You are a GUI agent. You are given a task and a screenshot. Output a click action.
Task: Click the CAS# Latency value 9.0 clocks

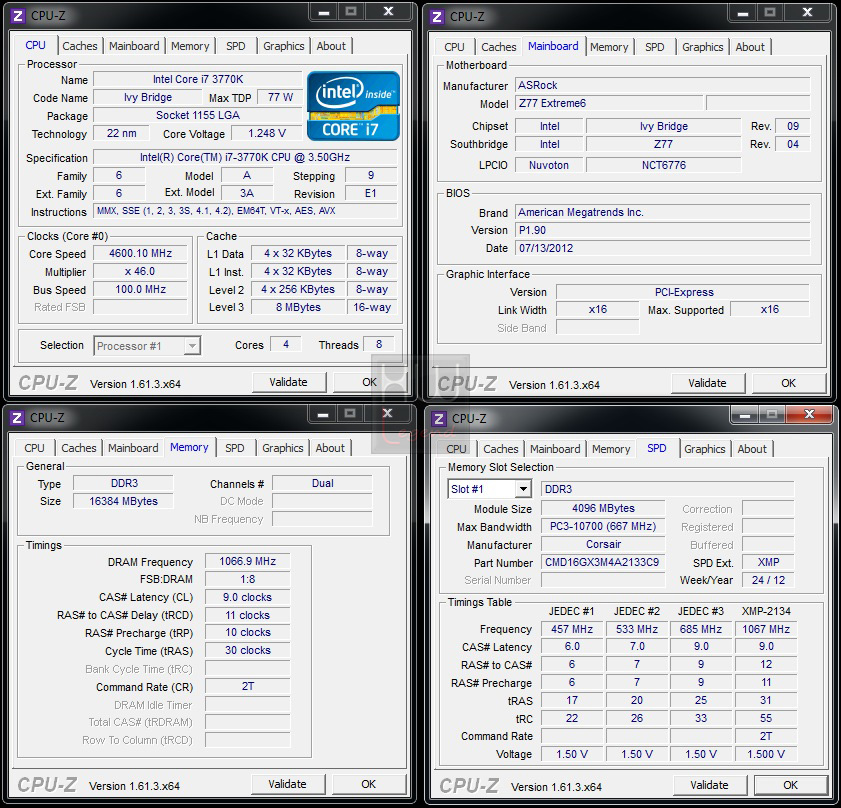[248, 598]
